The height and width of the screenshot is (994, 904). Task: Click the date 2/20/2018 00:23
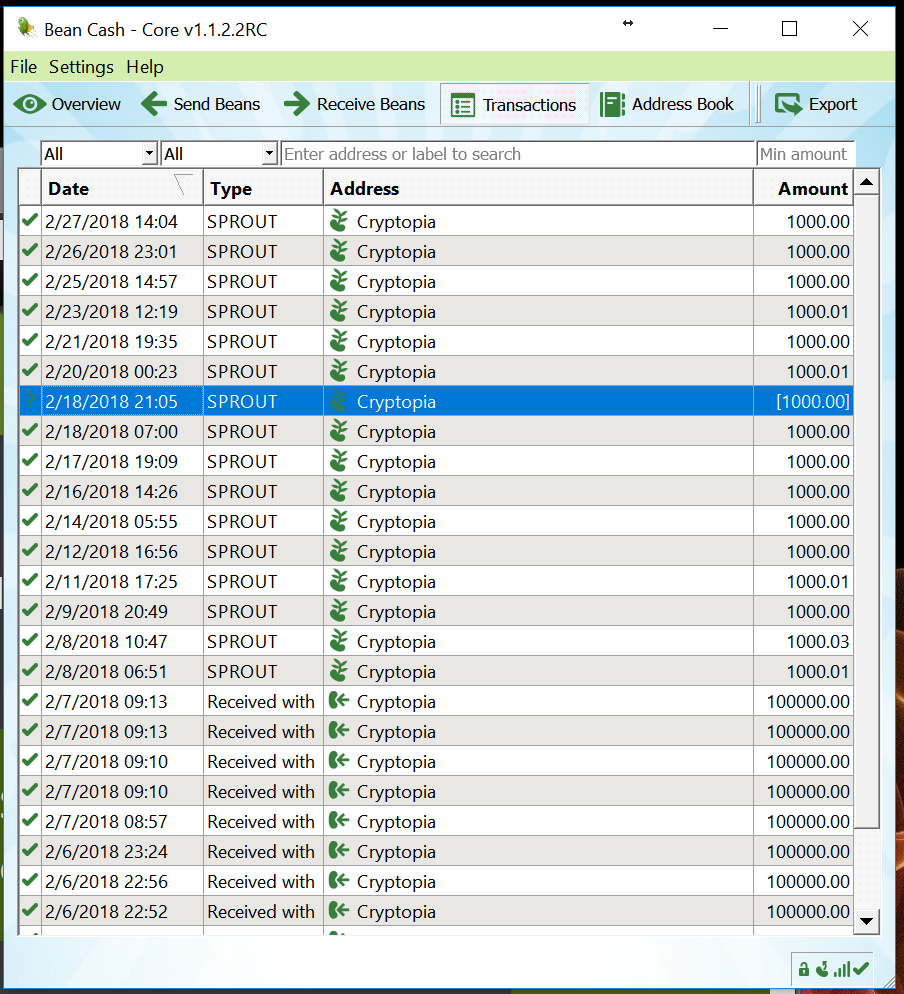[x=112, y=371]
